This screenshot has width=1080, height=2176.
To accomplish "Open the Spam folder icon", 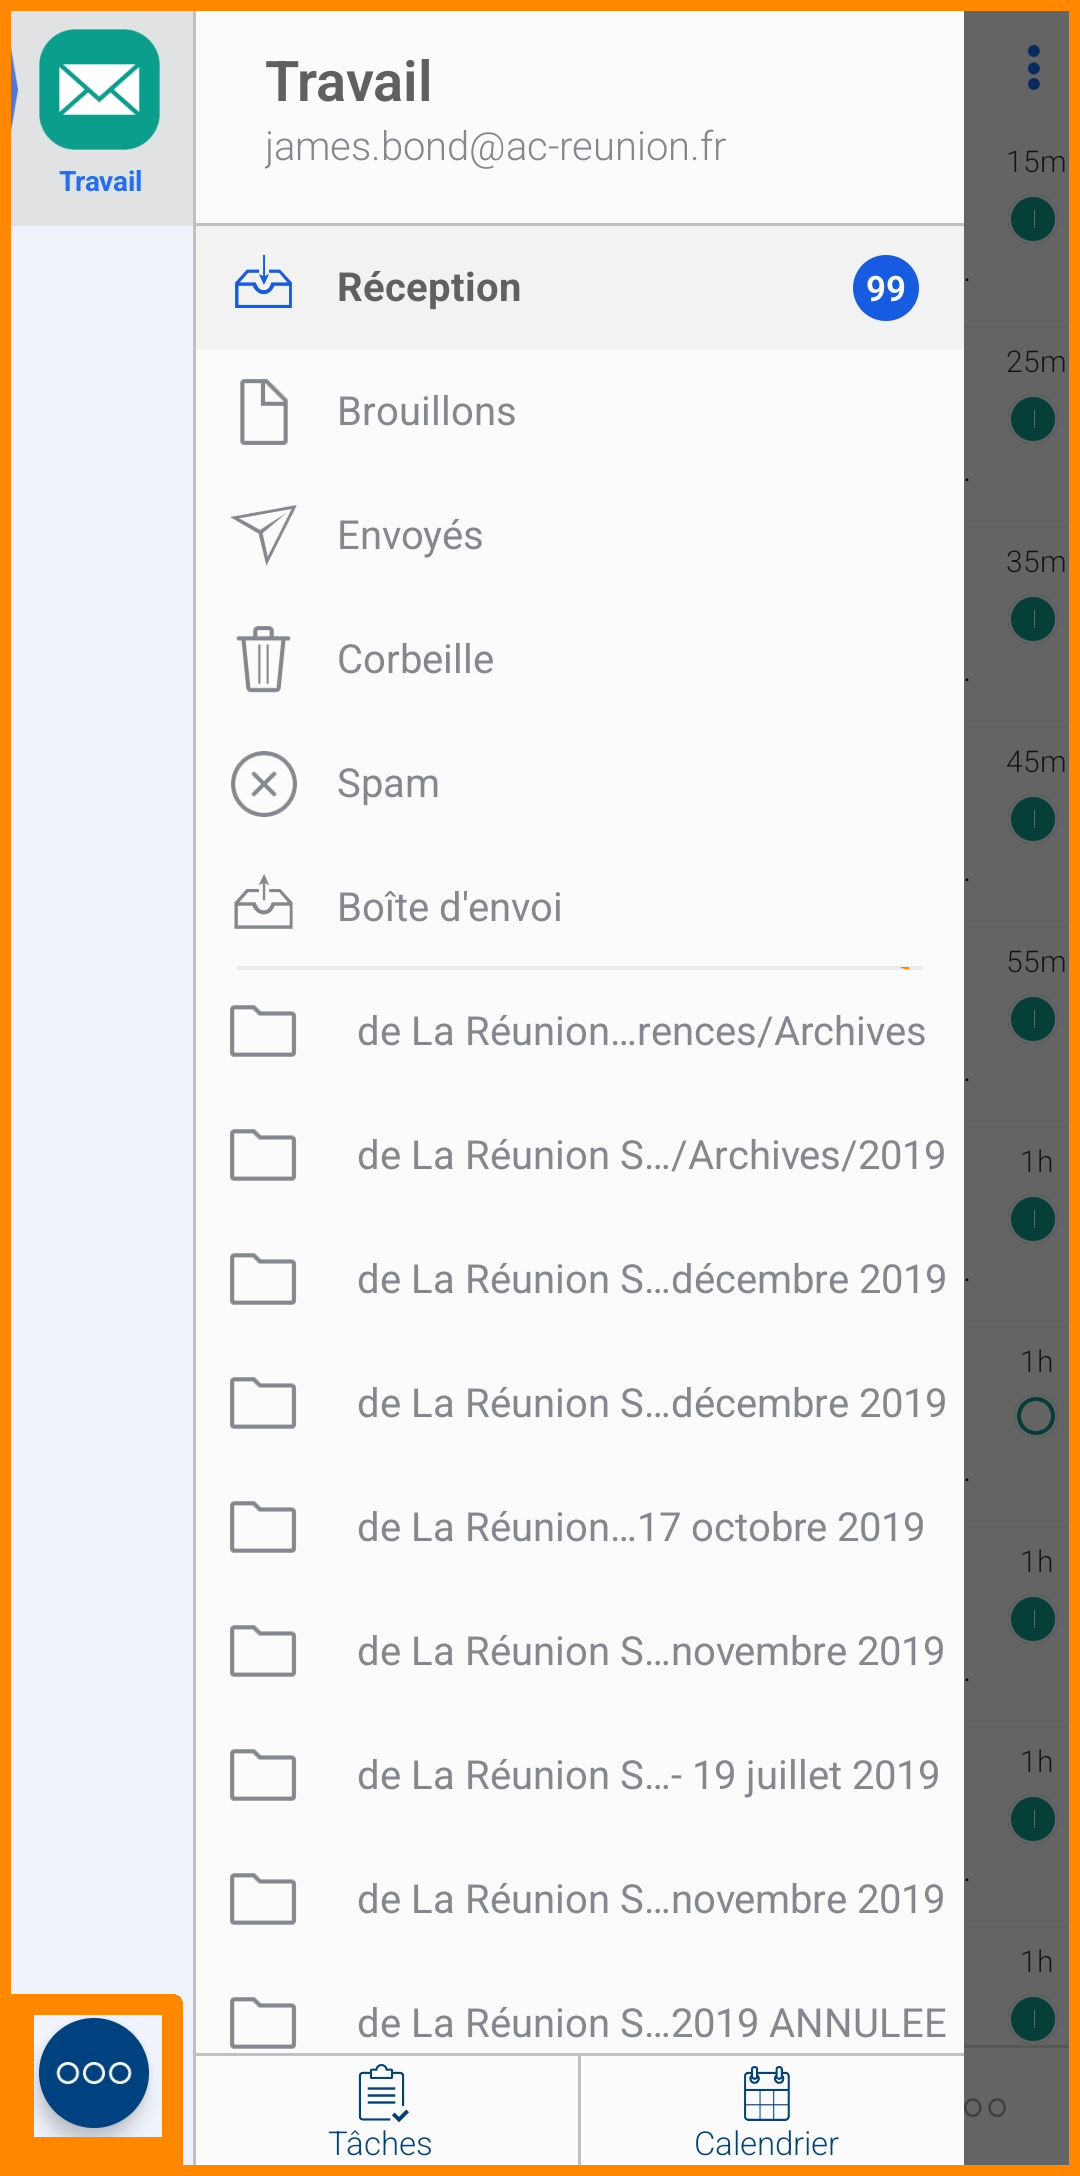I will [264, 784].
